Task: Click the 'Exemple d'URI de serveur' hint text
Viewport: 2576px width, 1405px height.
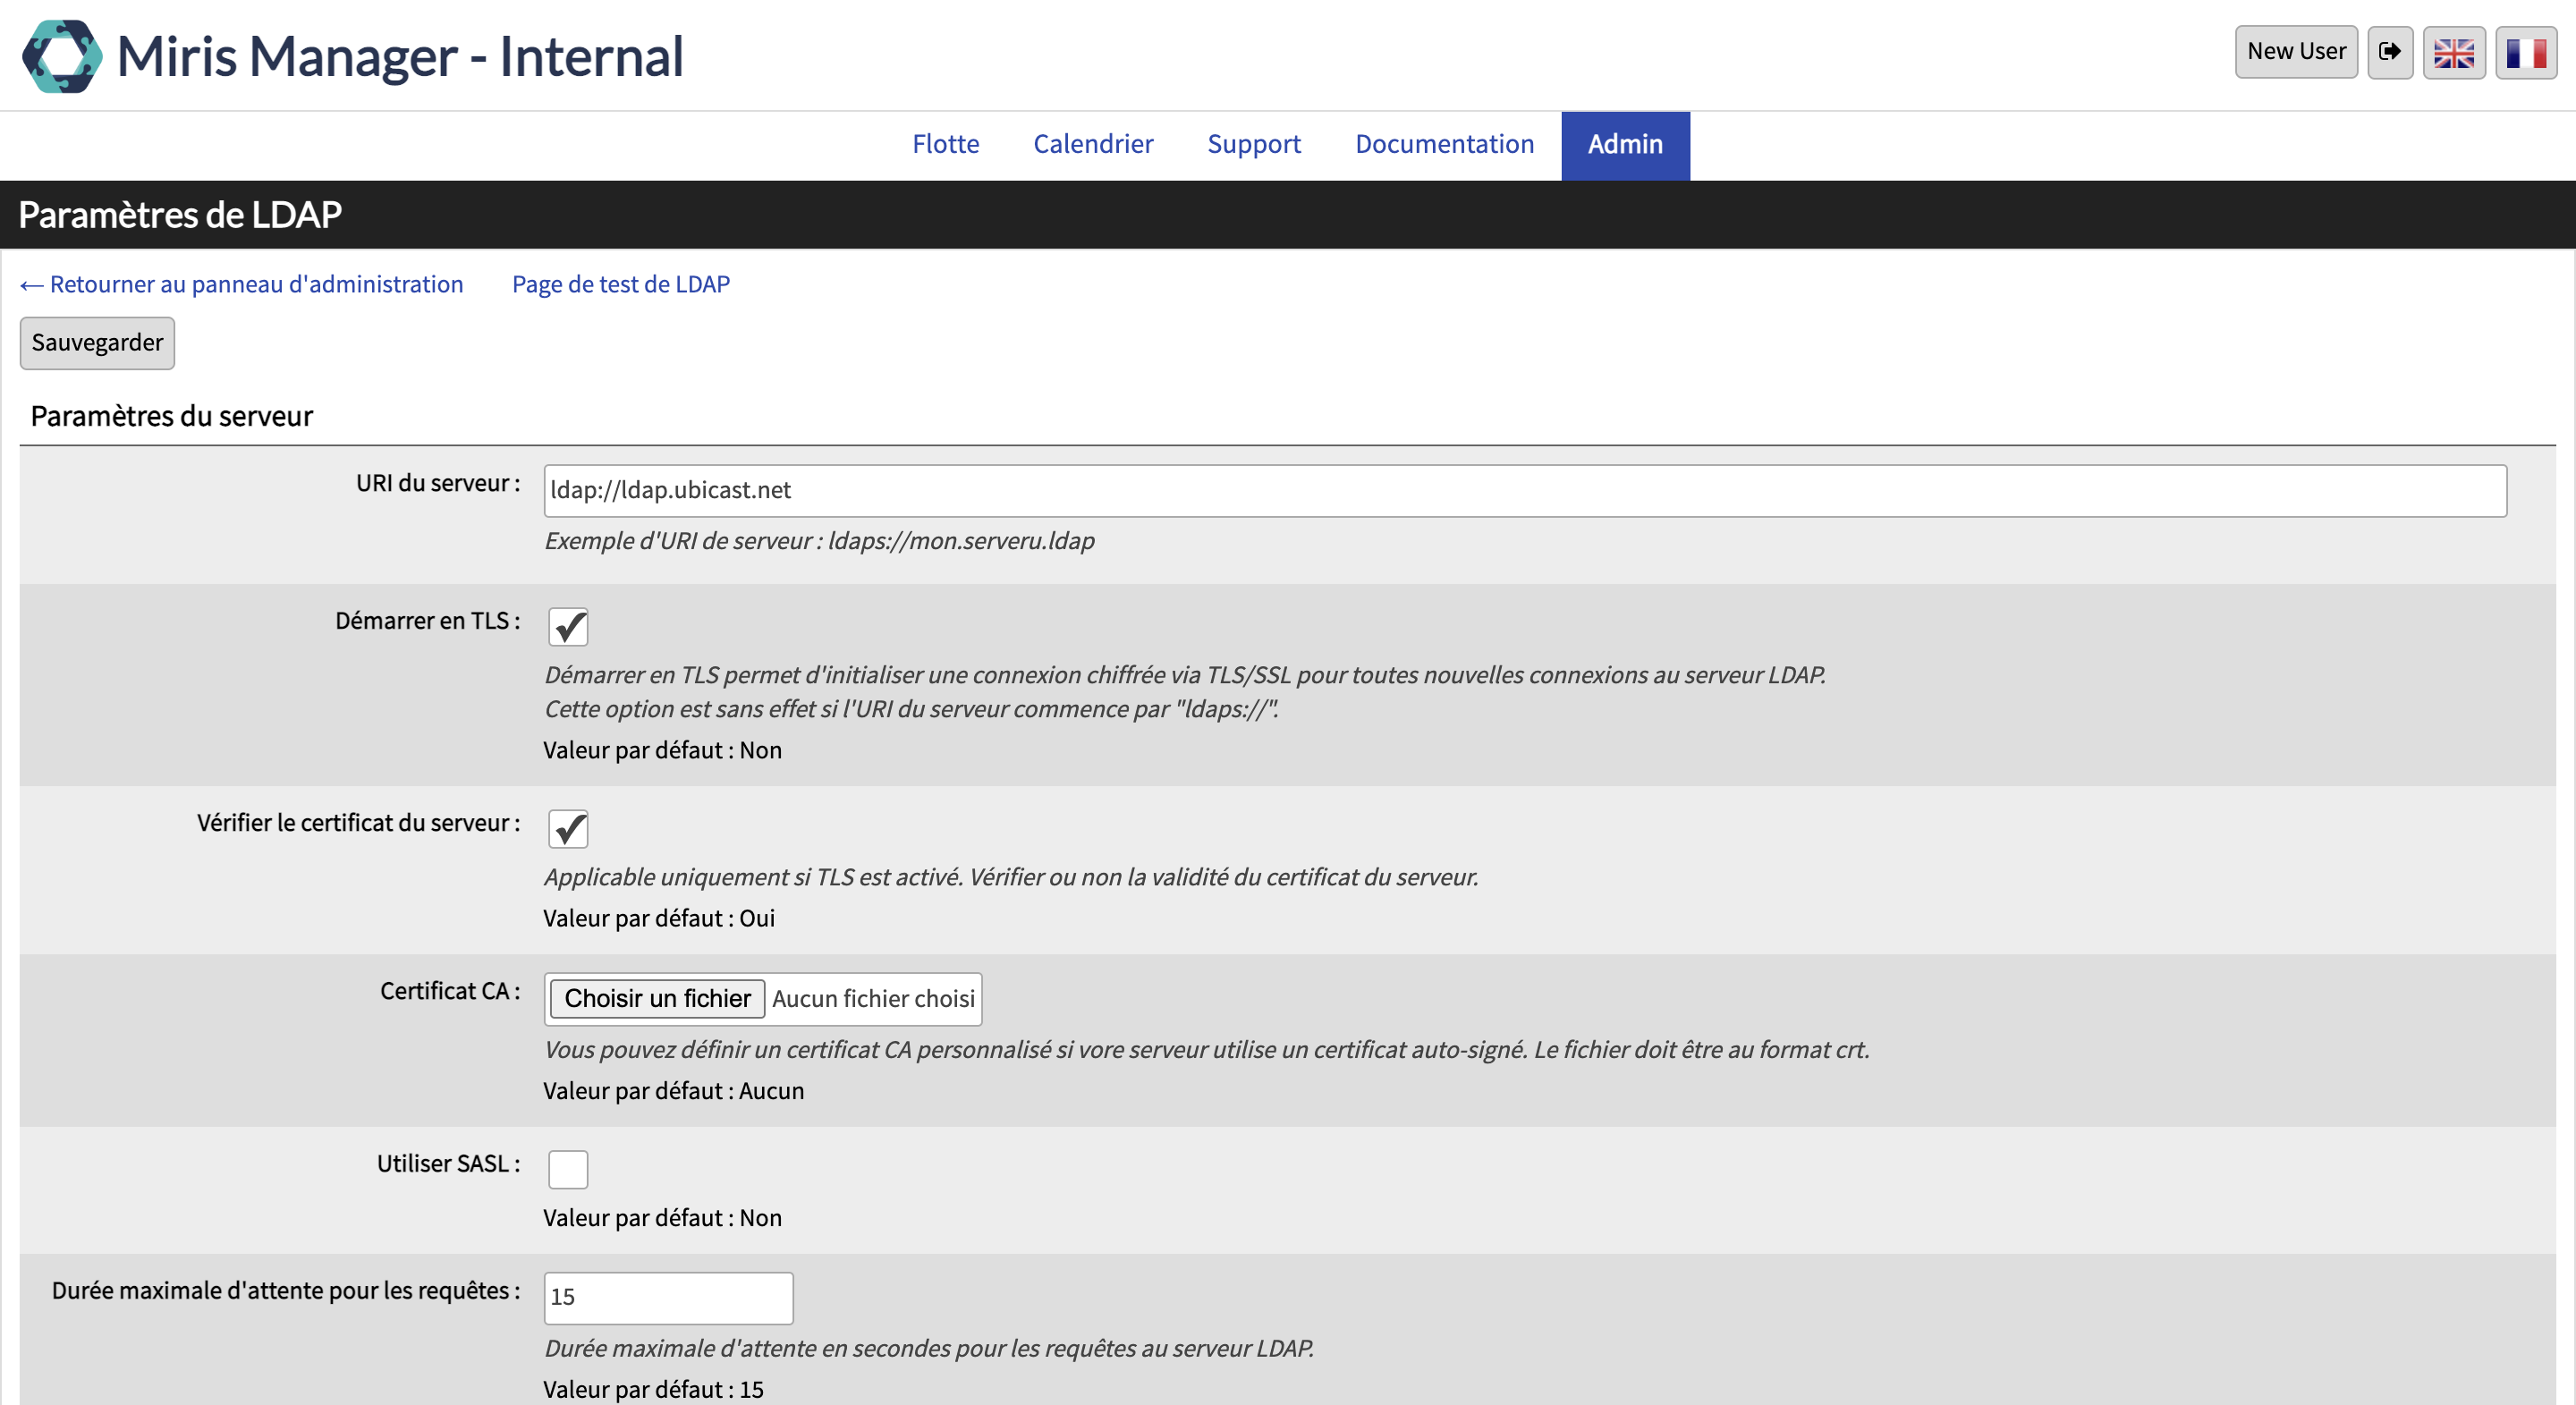Action: coord(819,541)
